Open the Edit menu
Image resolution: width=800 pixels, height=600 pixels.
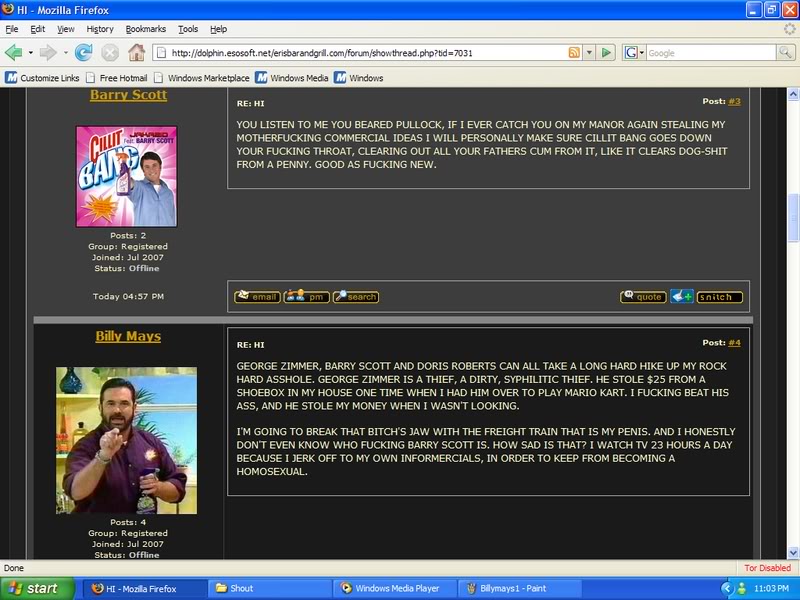pyautogui.click(x=37, y=29)
